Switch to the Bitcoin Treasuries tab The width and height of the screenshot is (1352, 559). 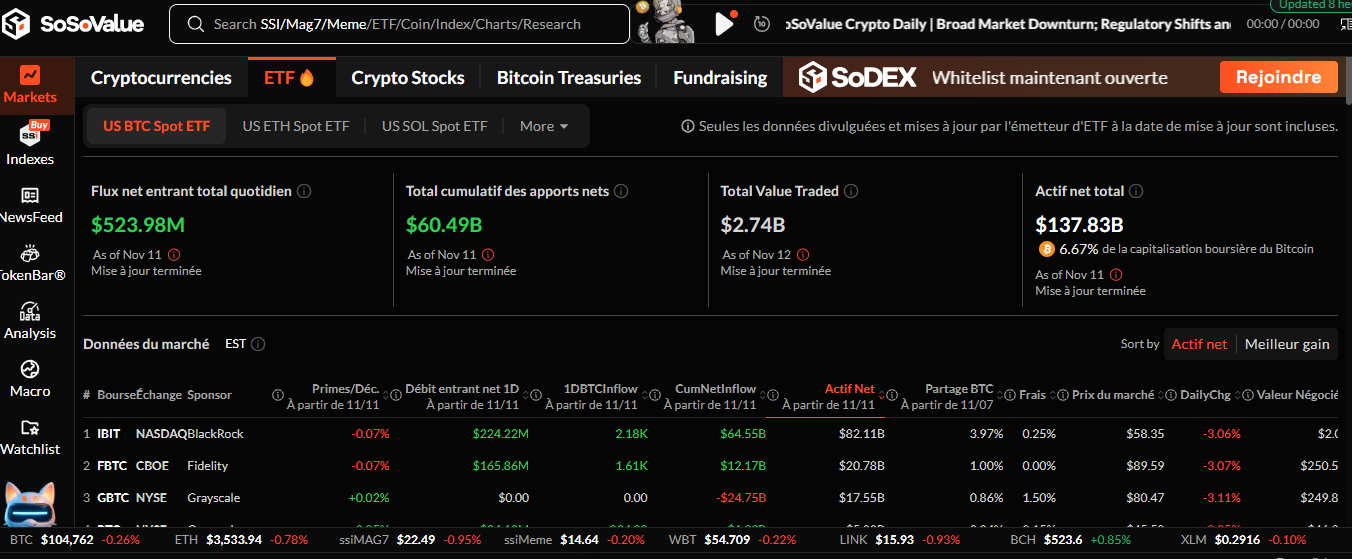(x=569, y=78)
